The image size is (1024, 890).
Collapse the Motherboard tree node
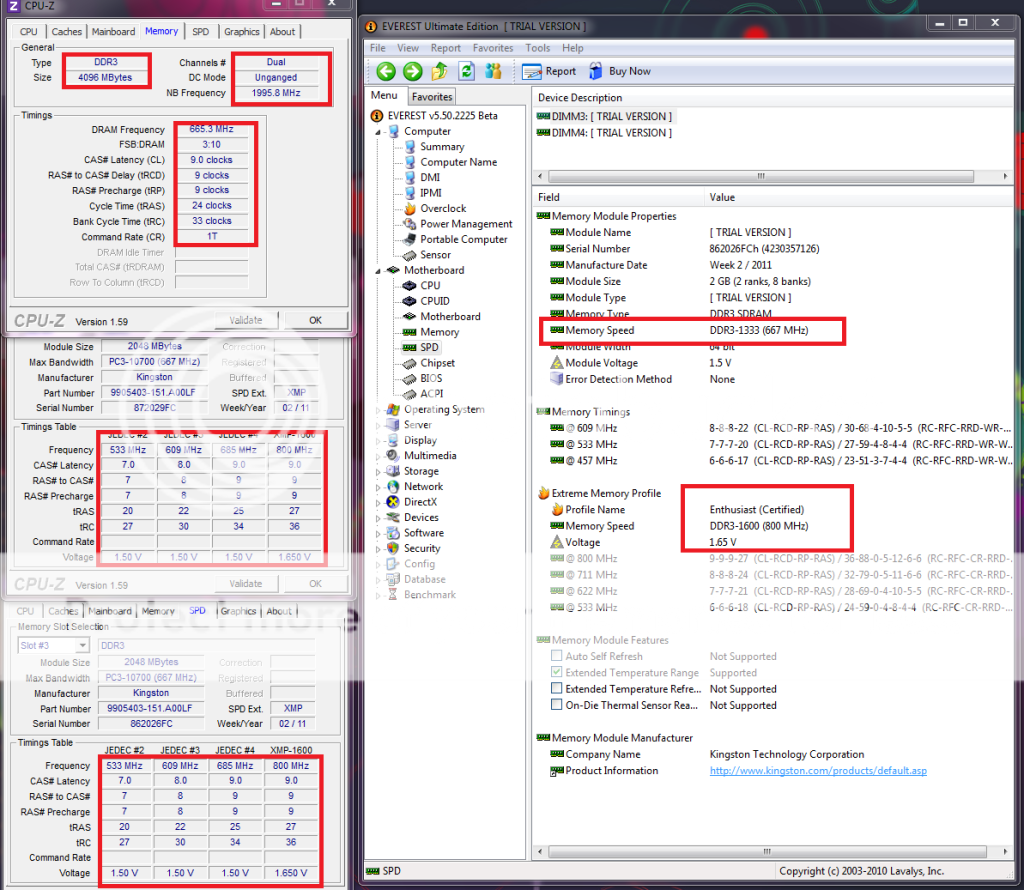click(379, 270)
